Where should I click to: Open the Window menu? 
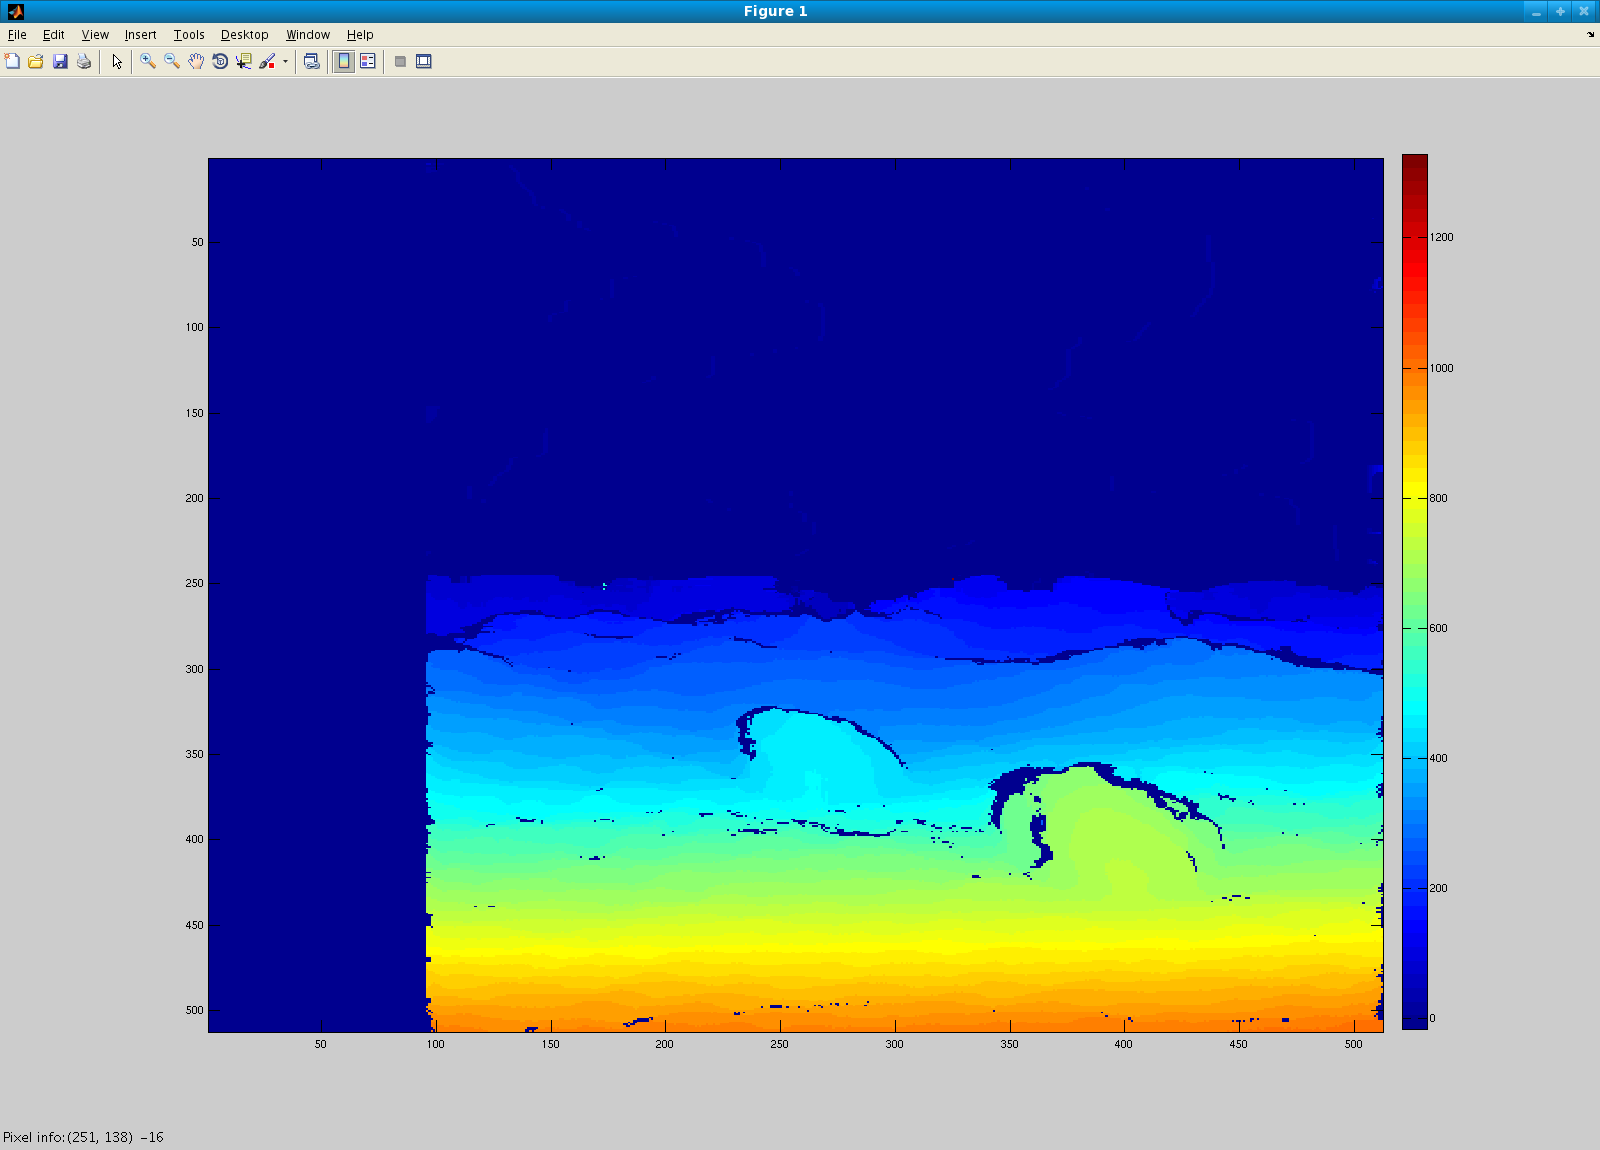pyautogui.click(x=308, y=34)
